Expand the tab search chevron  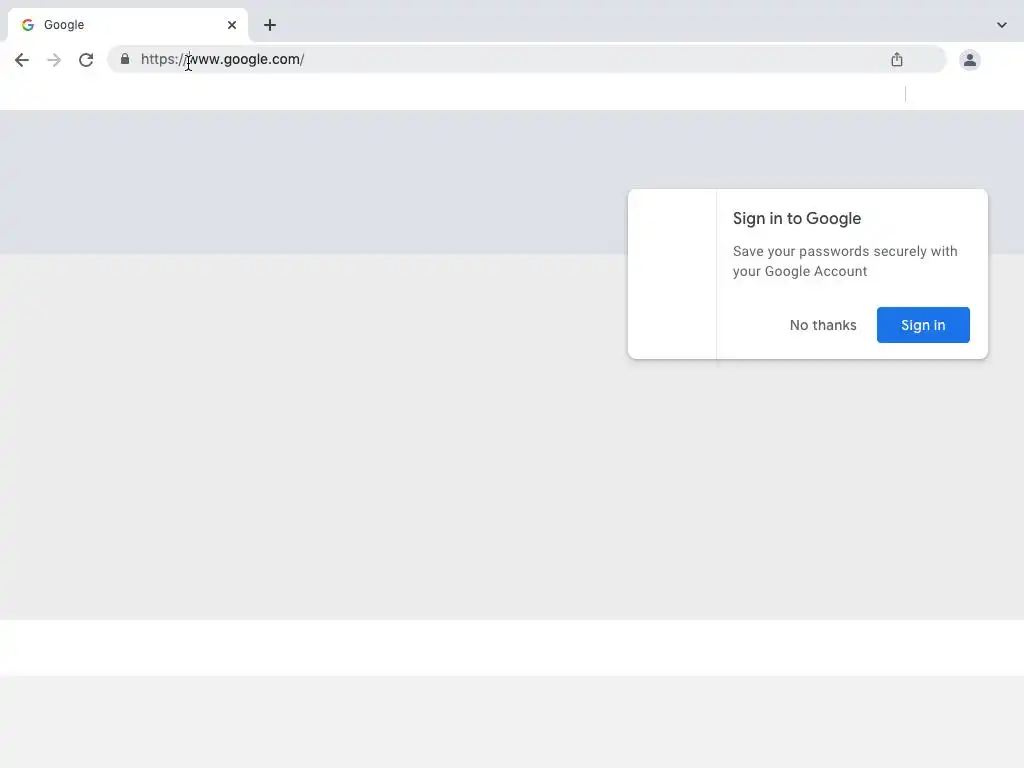point(1001,25)
